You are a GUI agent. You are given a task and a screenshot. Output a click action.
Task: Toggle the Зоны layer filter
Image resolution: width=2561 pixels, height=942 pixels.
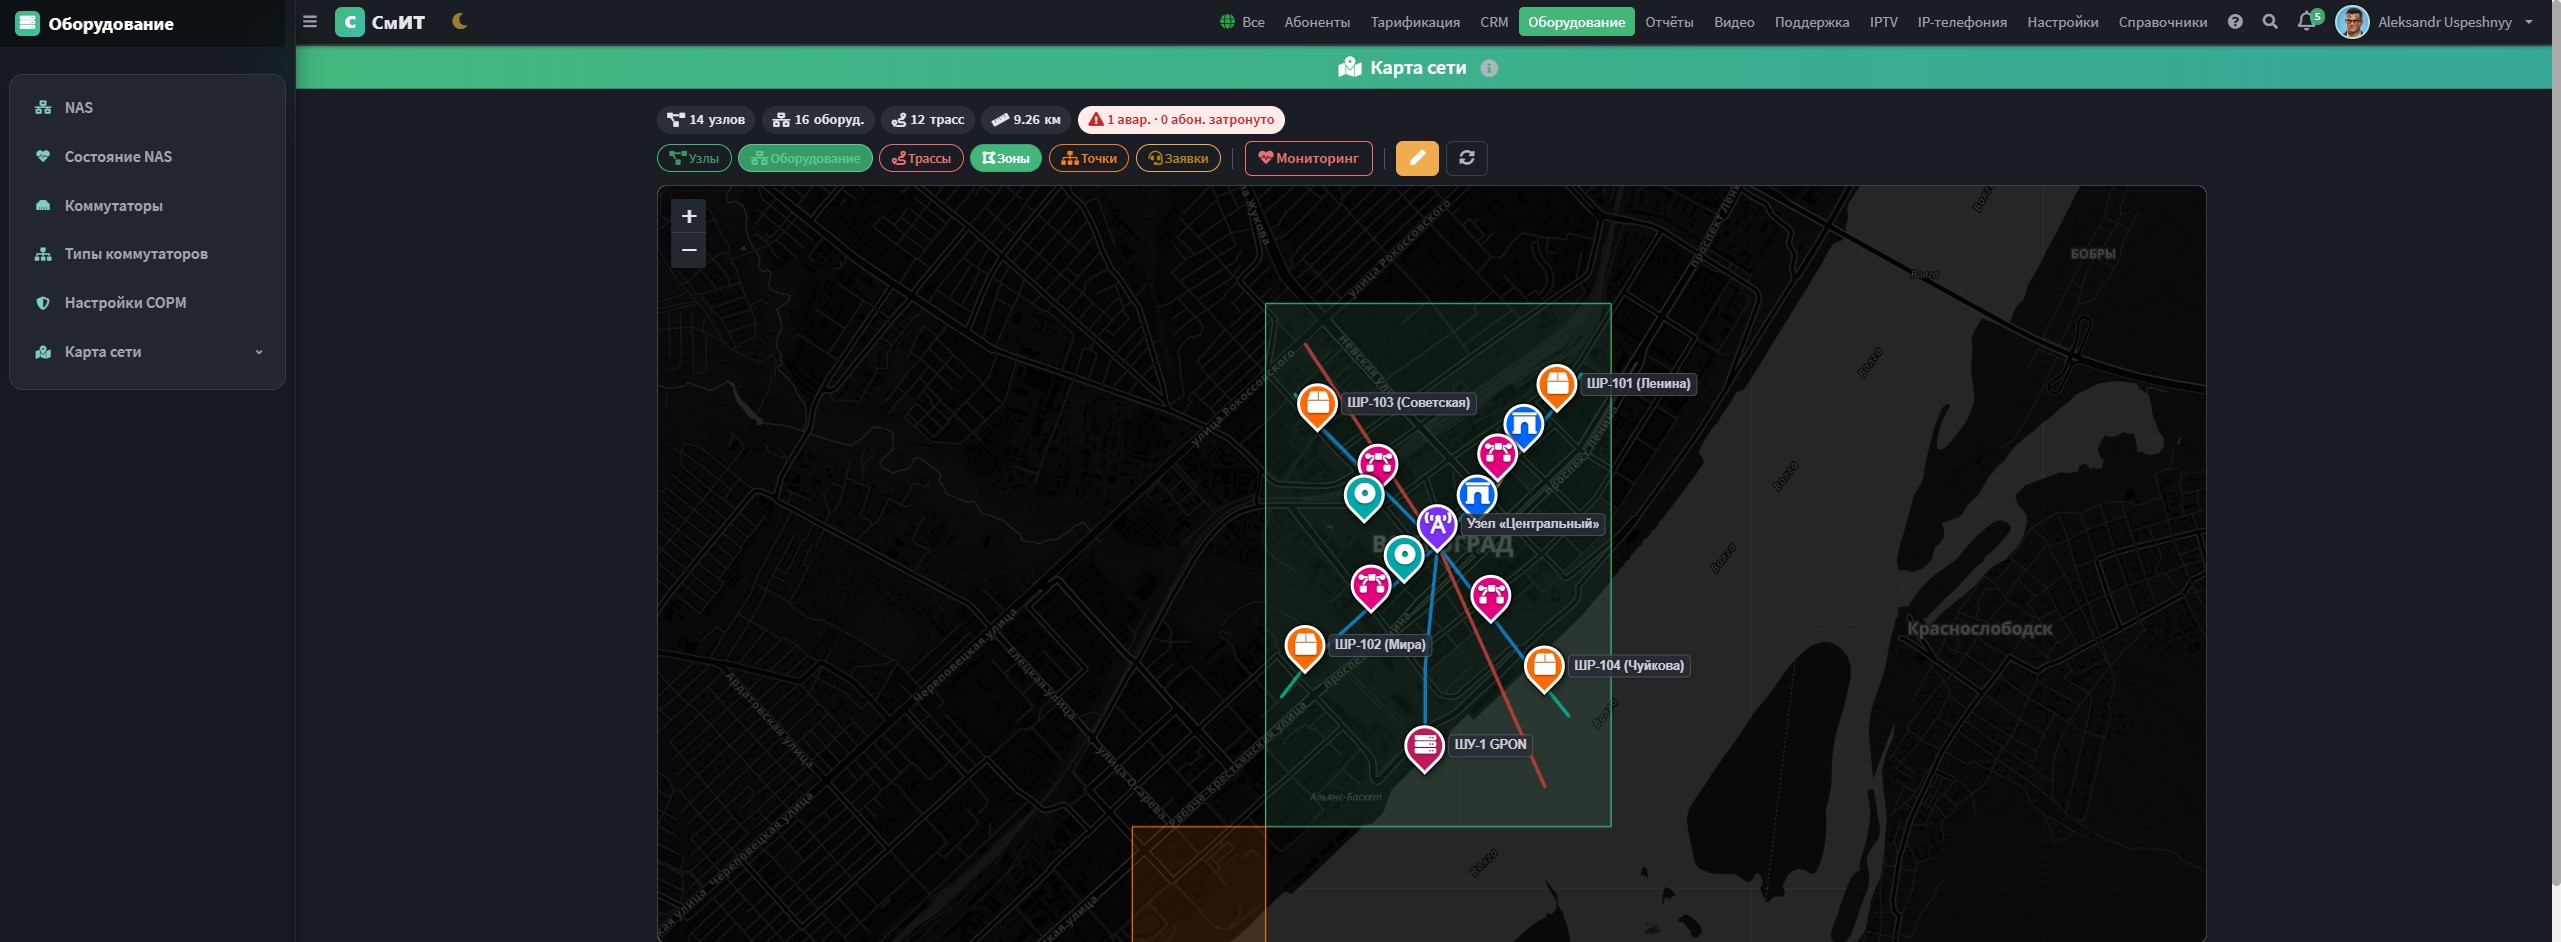pyautogui.click(x=1006, y=158)
